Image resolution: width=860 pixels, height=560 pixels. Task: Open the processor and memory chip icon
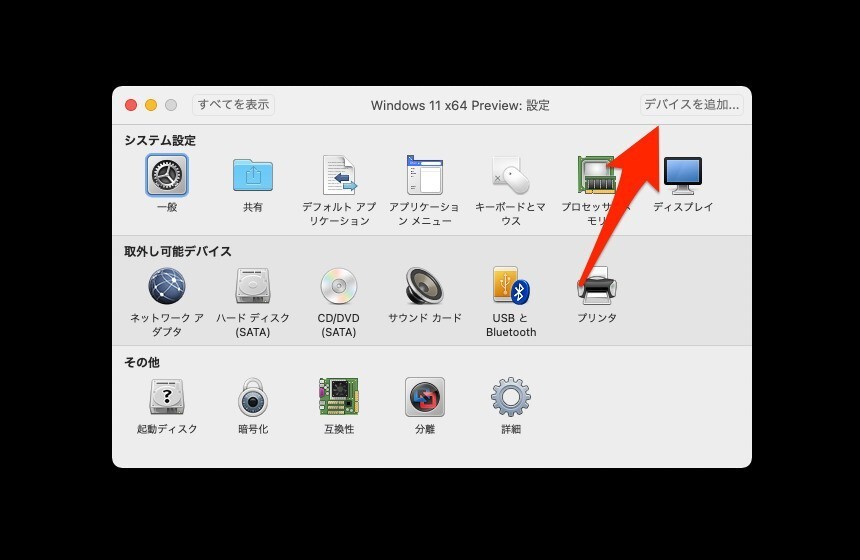point(595,175)
